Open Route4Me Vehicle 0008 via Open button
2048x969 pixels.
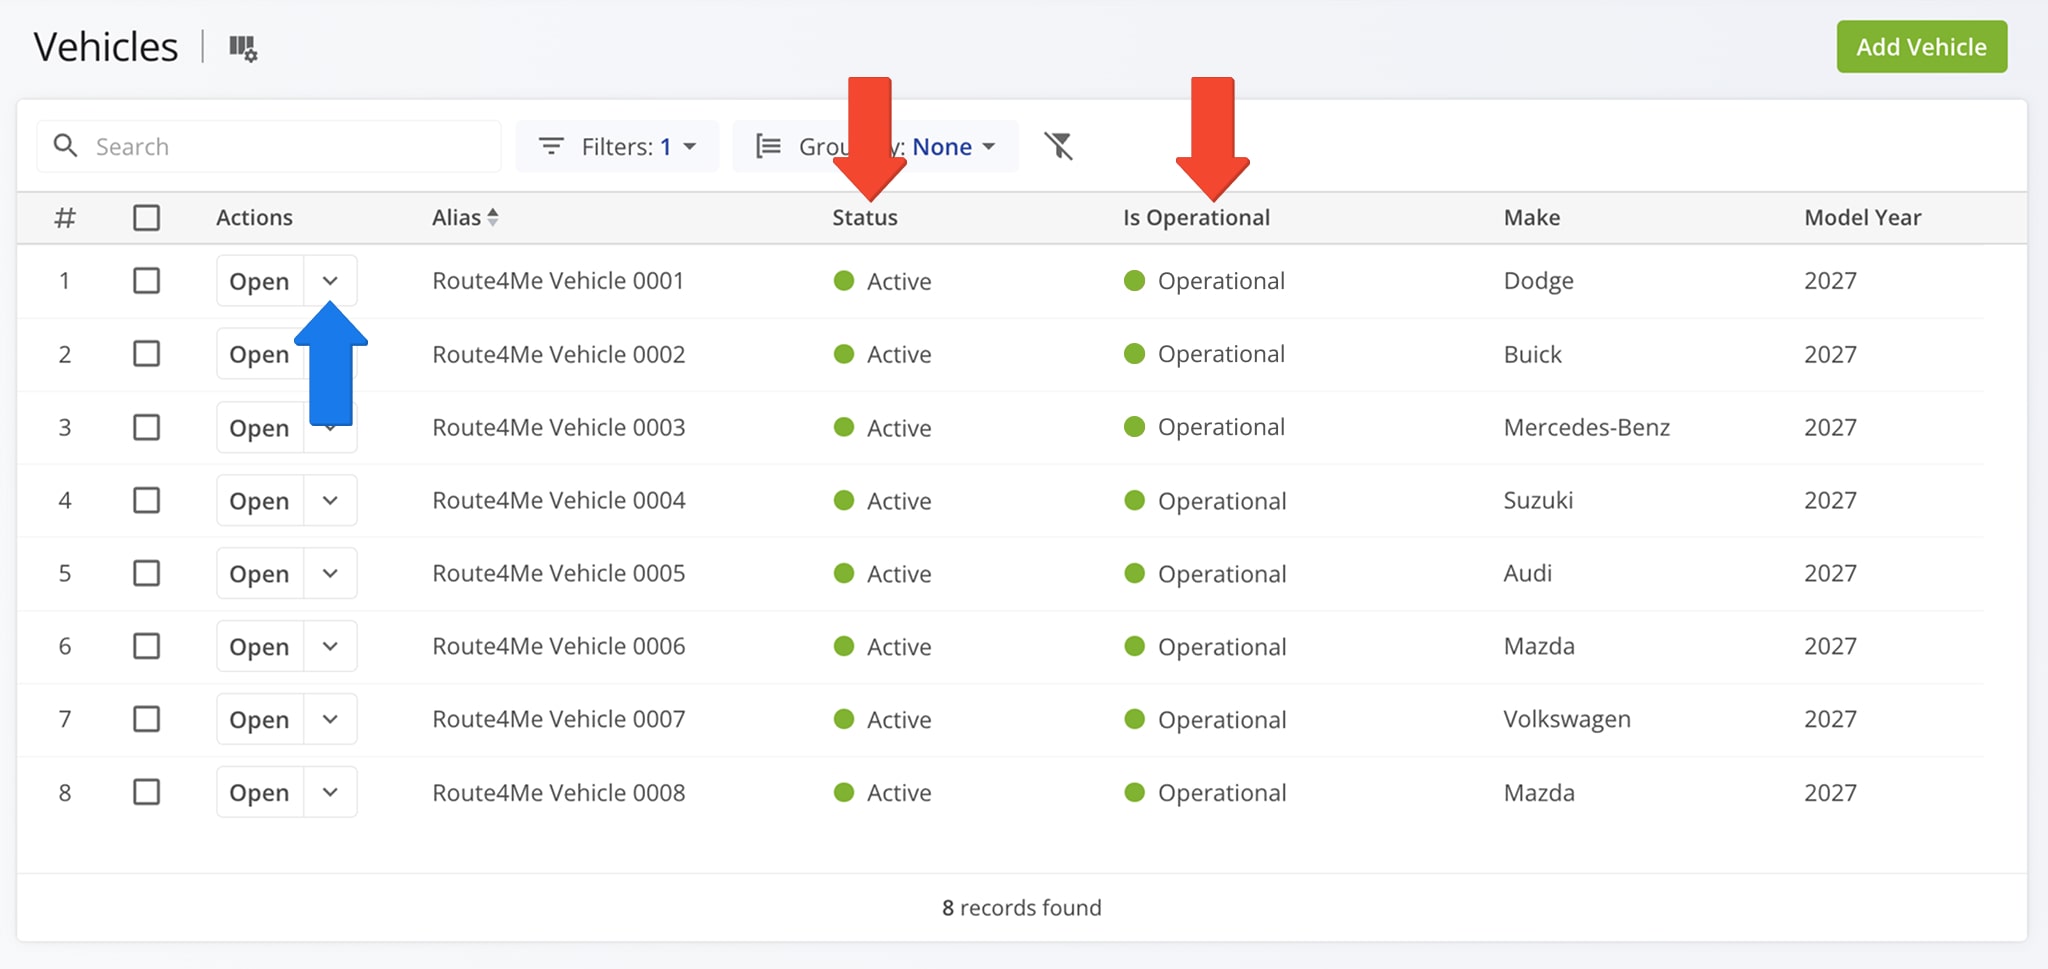click(260, 792)
